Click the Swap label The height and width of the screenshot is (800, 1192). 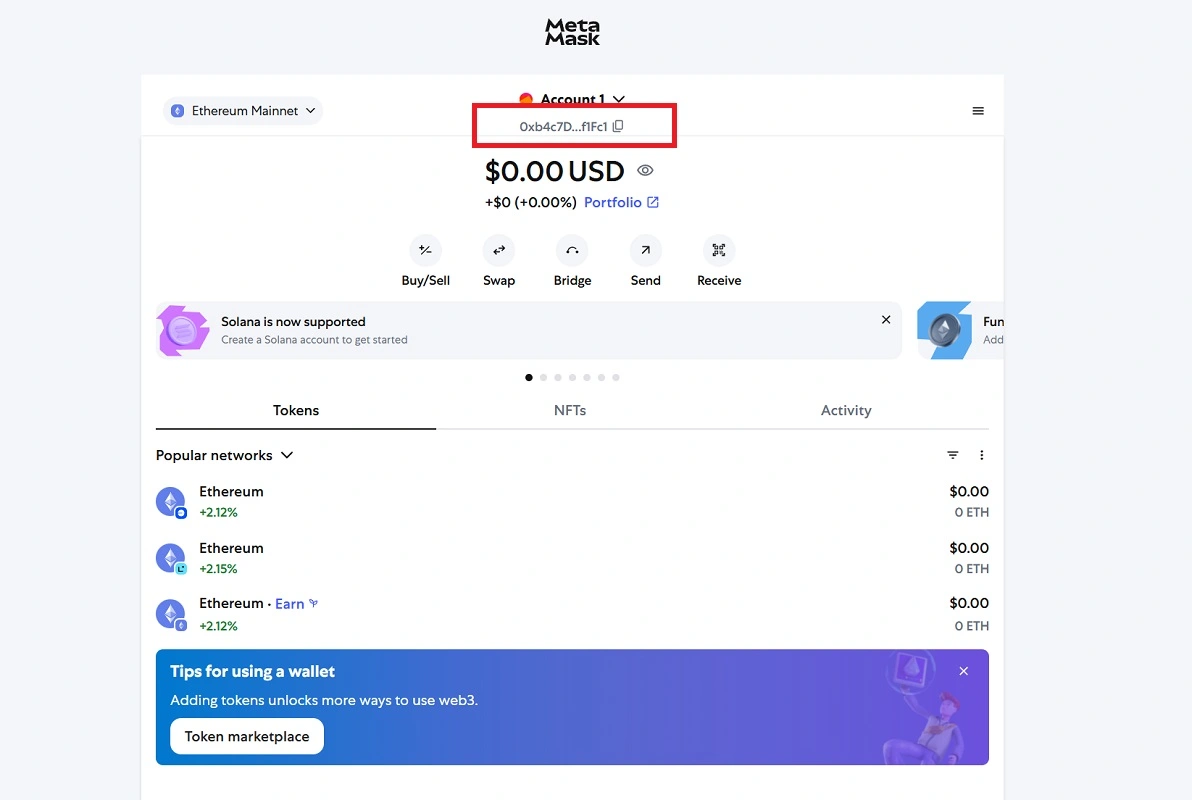pos(499,281)
